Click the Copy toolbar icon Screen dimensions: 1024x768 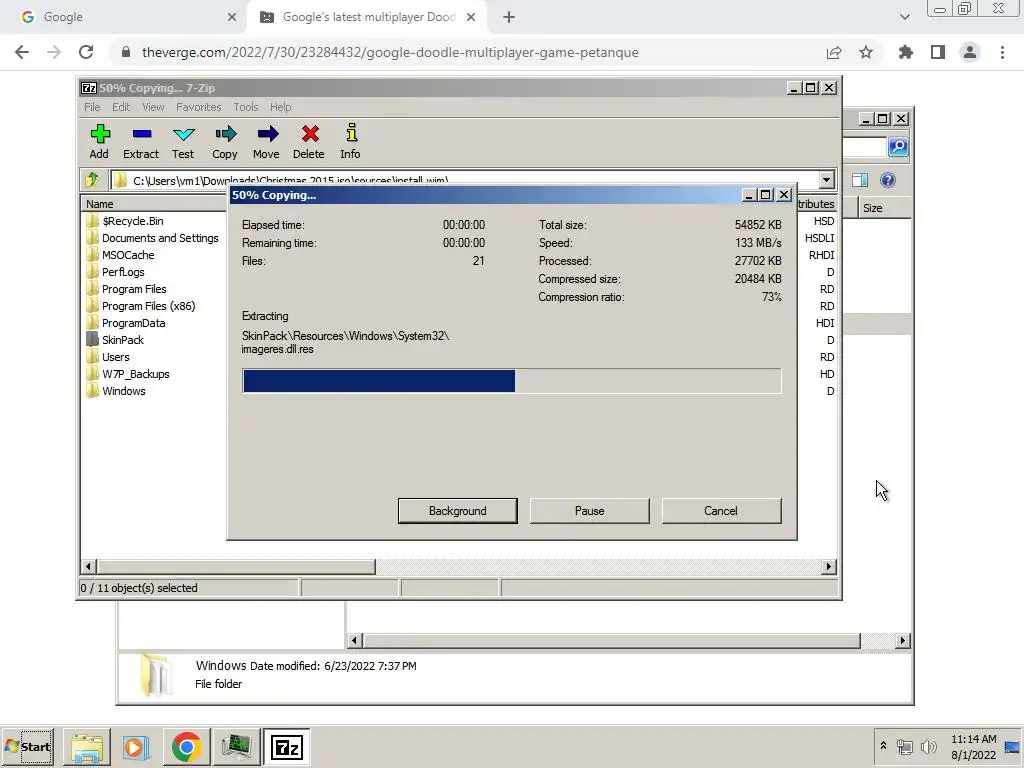tap(225, 141)
